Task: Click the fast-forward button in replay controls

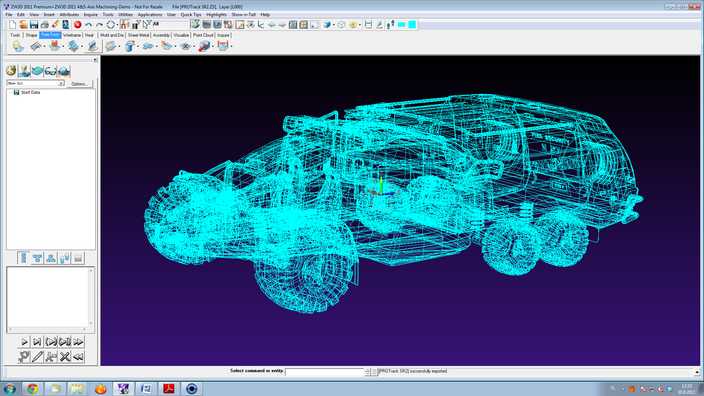Action: point(78,342)
